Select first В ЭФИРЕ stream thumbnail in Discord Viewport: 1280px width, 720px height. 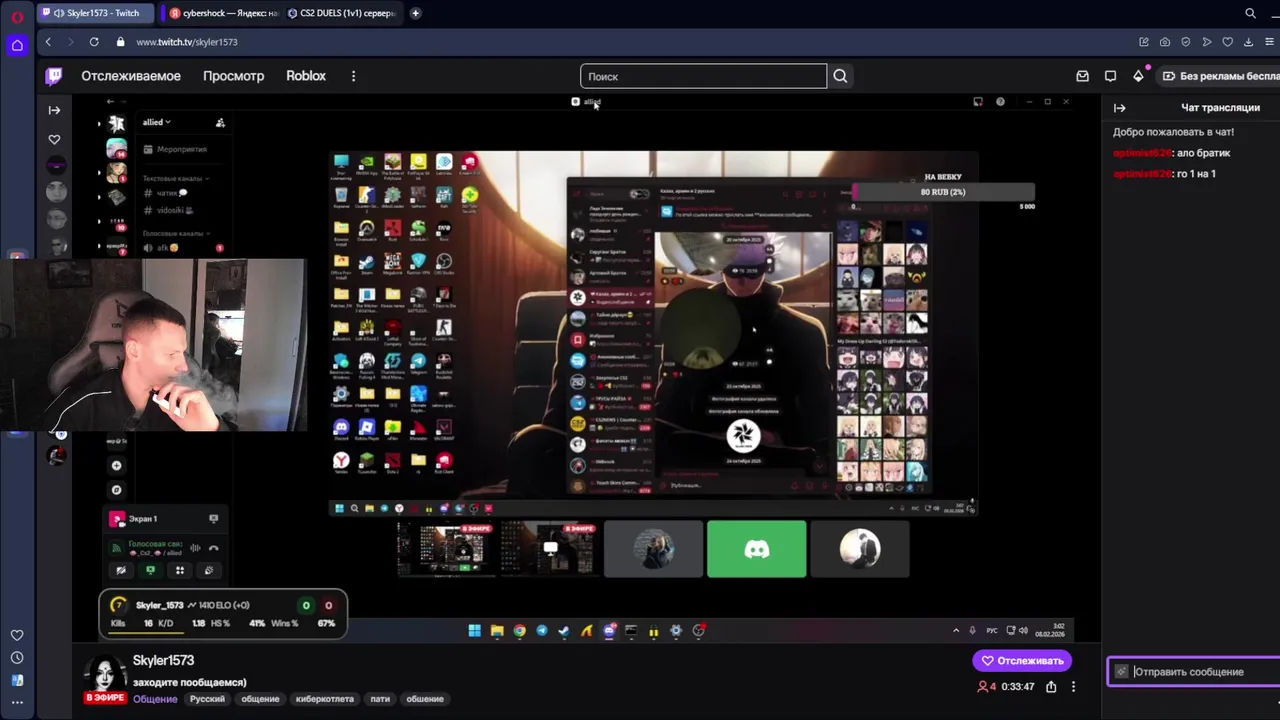point(447,549)
